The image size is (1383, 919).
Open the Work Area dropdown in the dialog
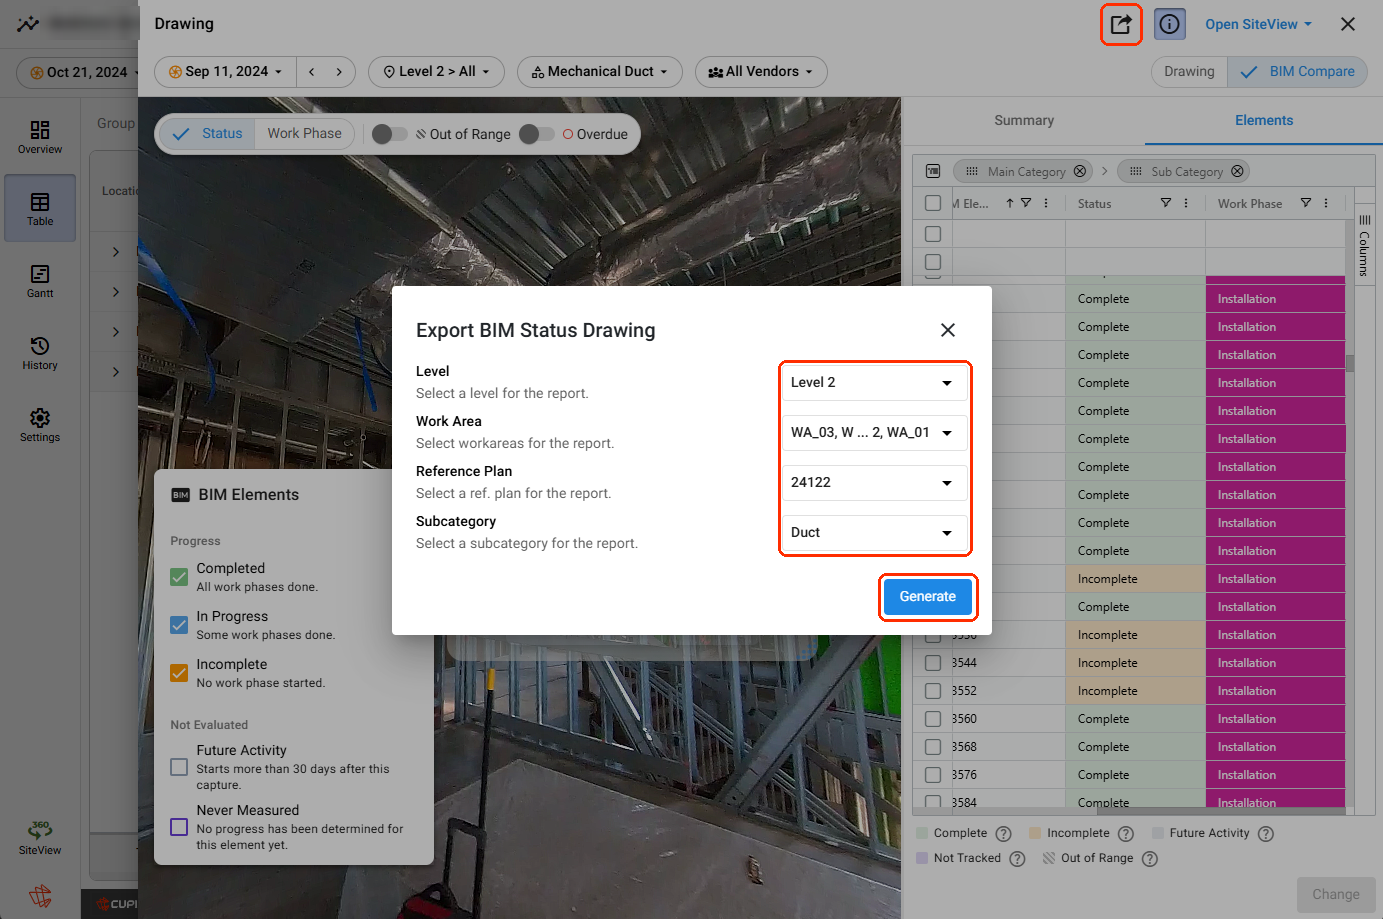pyautogui.click(x=874, y=433)
